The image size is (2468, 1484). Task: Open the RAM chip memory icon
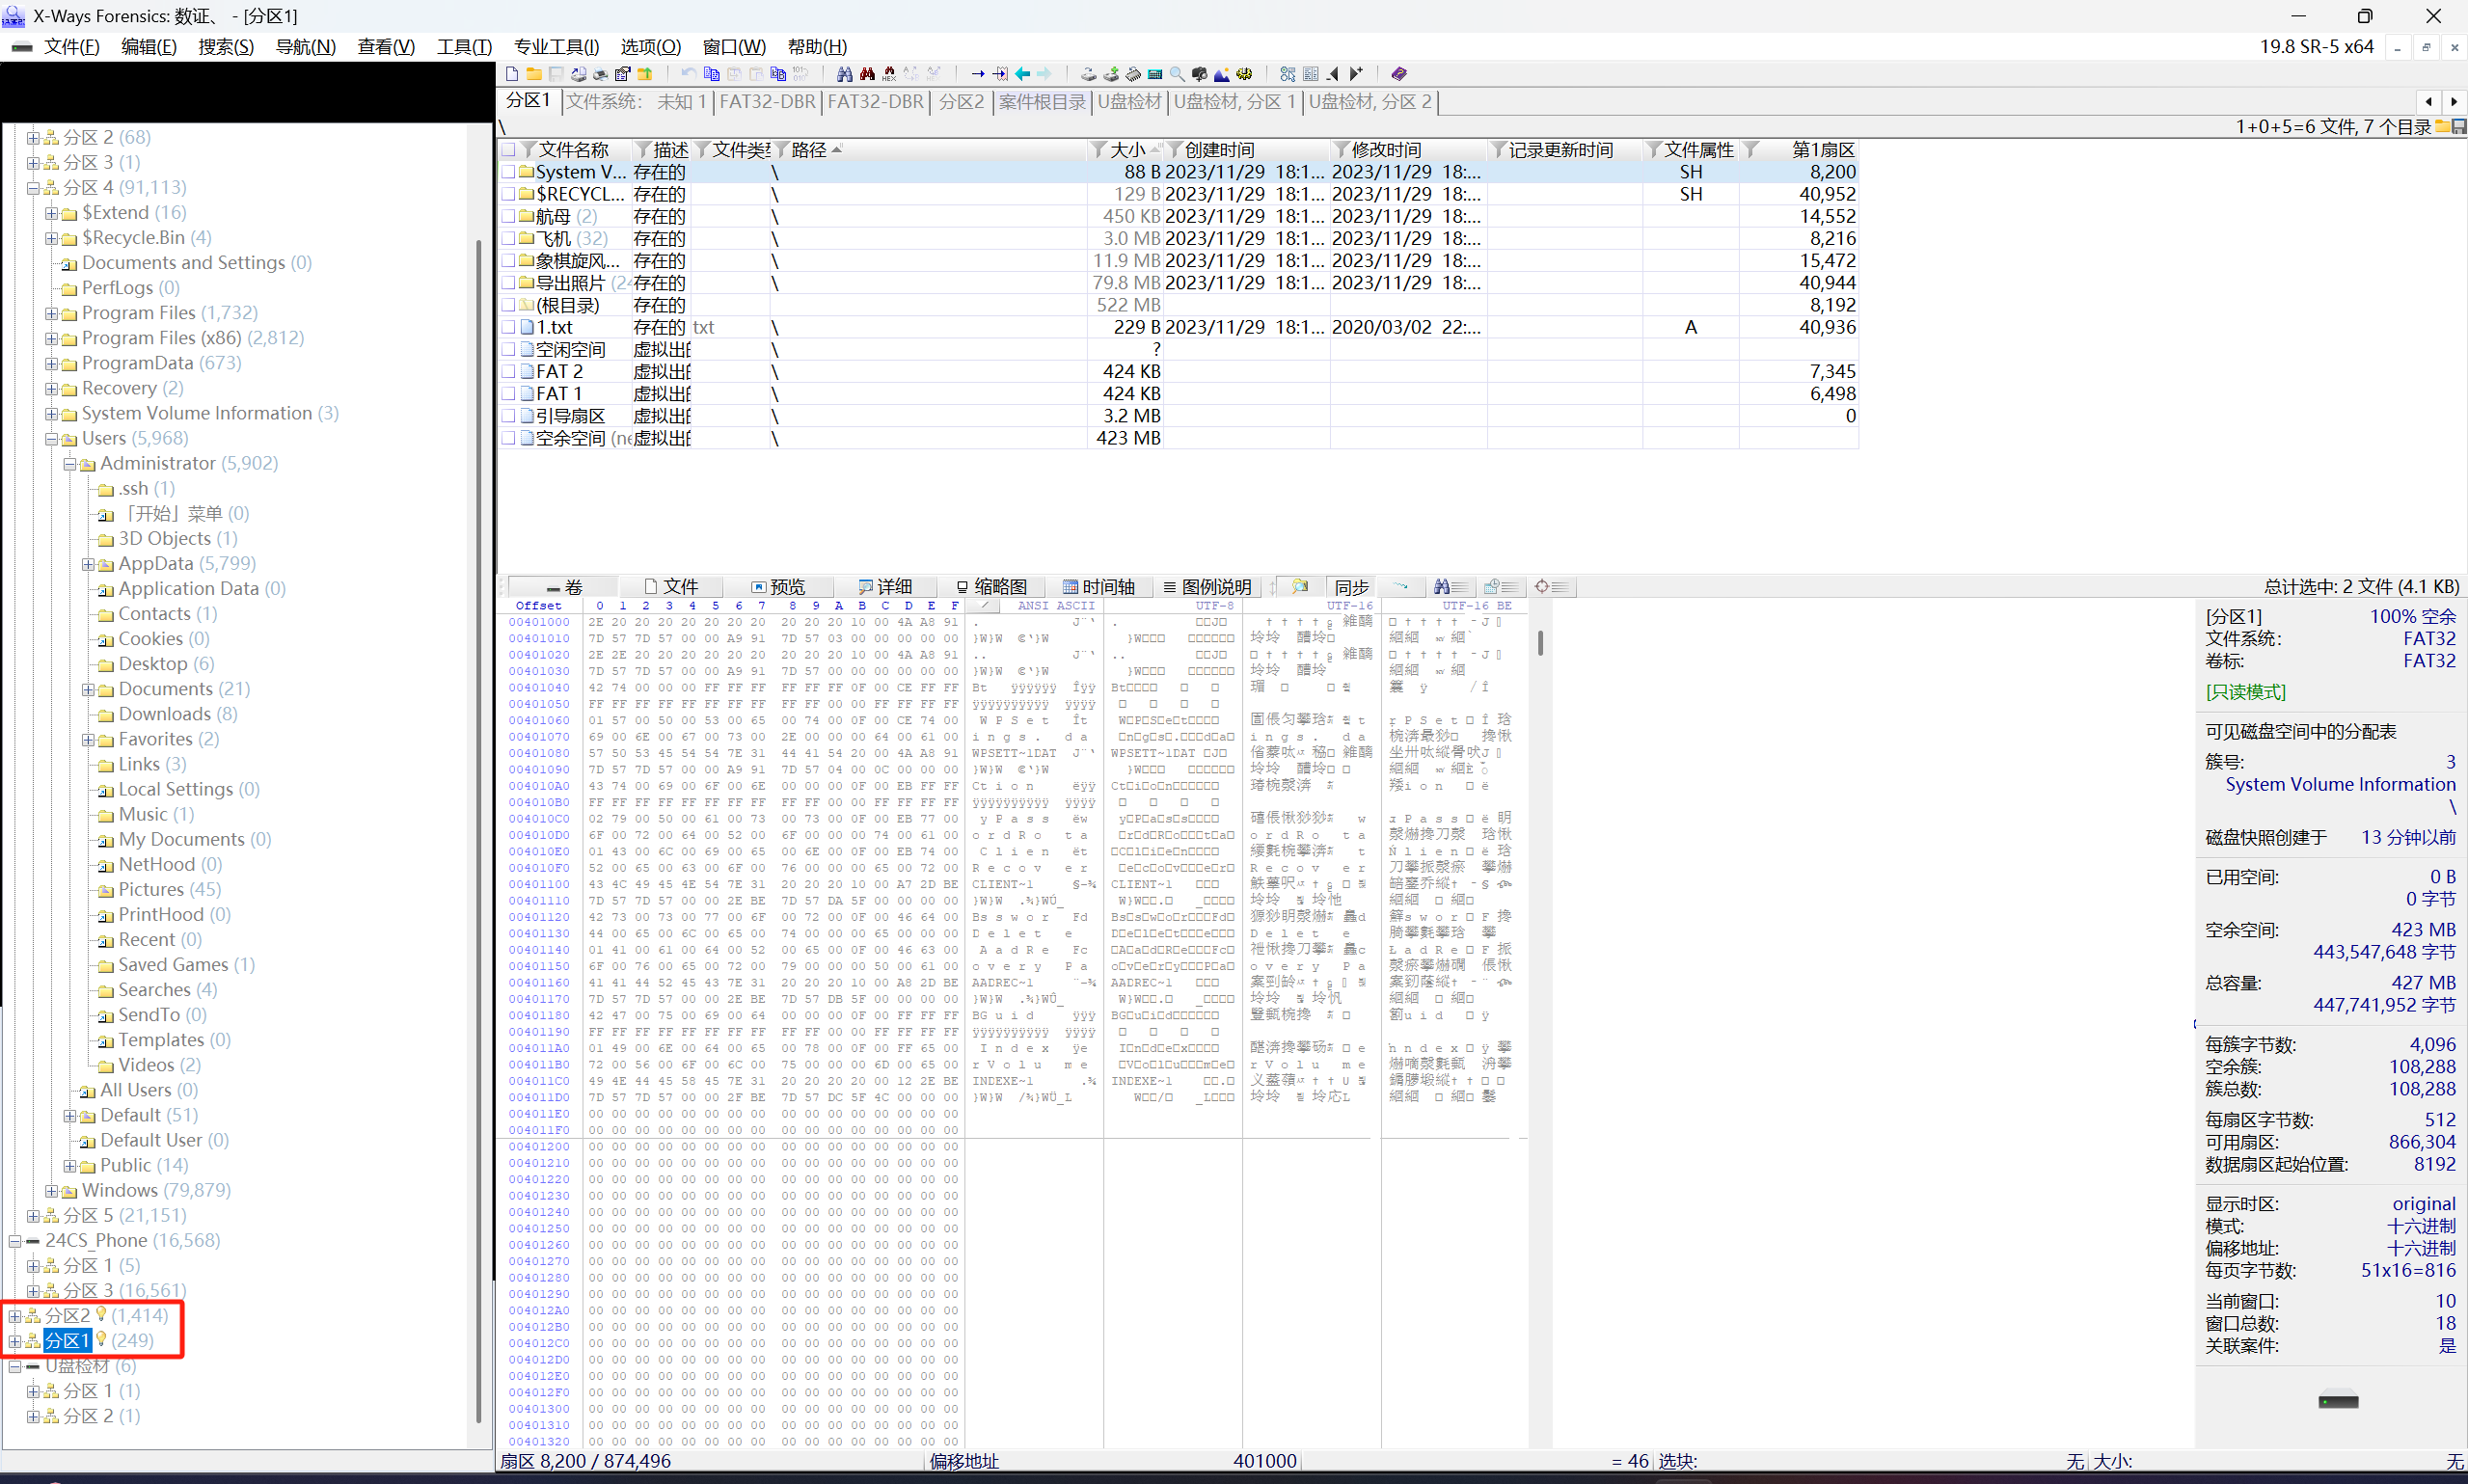pyautogui.click(x=1133, y=74)
